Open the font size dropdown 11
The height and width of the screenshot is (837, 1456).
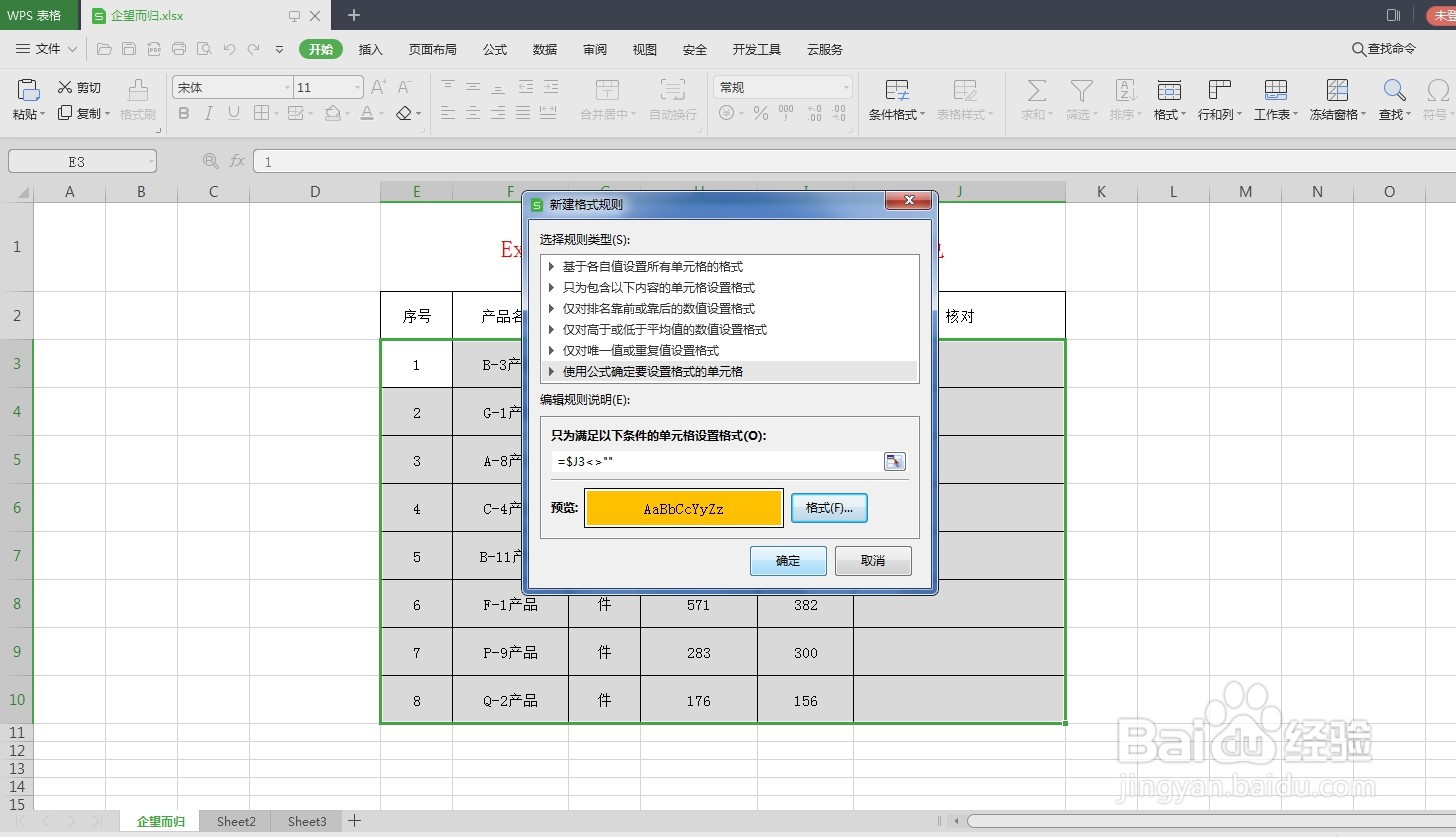click(356, 88)
